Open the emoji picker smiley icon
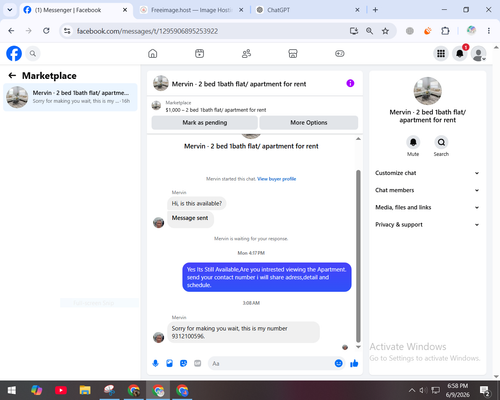500x400 pixels. [x=338, y=363]
